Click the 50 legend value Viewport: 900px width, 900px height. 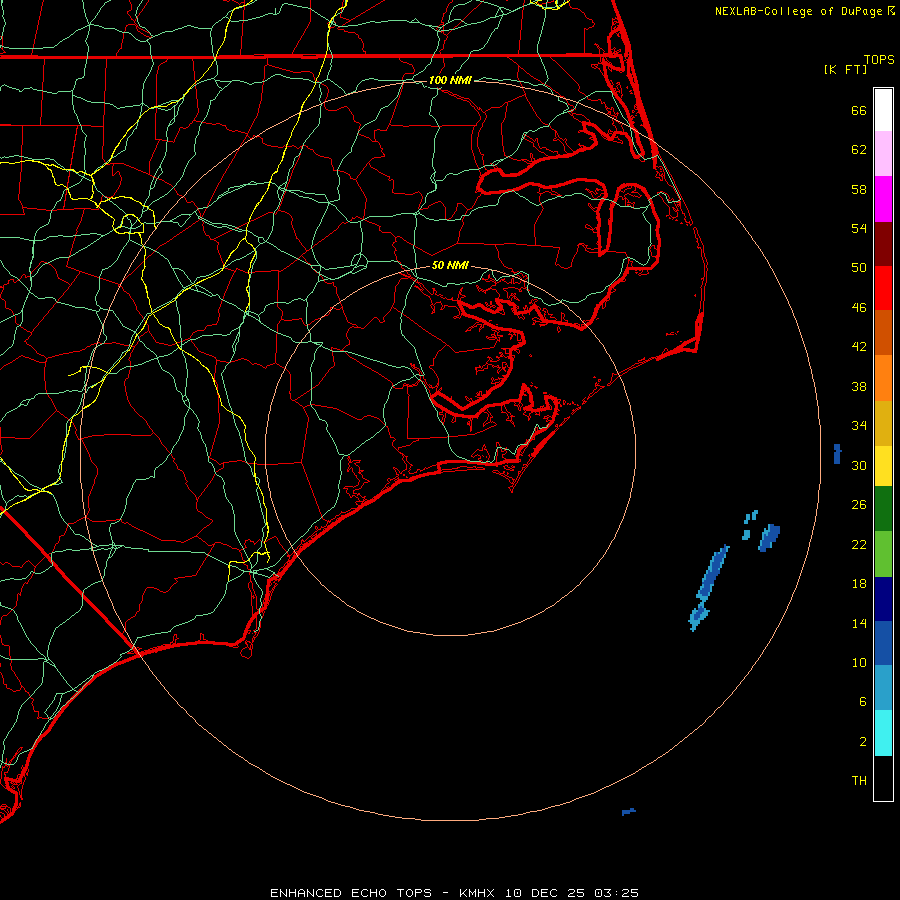coord(859,268)
